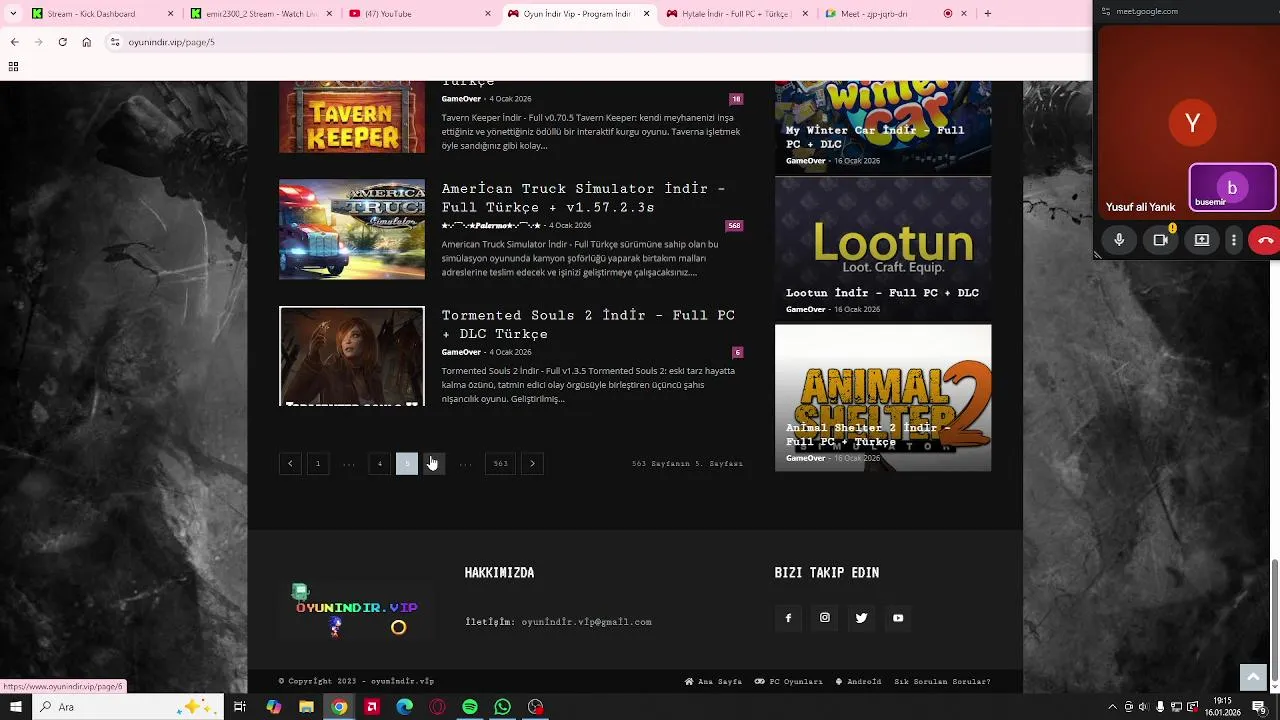The height and width of the screenshot is (720, 1280).
Task: Open the Windows Start menu
Action: click(x=15, y=707)
